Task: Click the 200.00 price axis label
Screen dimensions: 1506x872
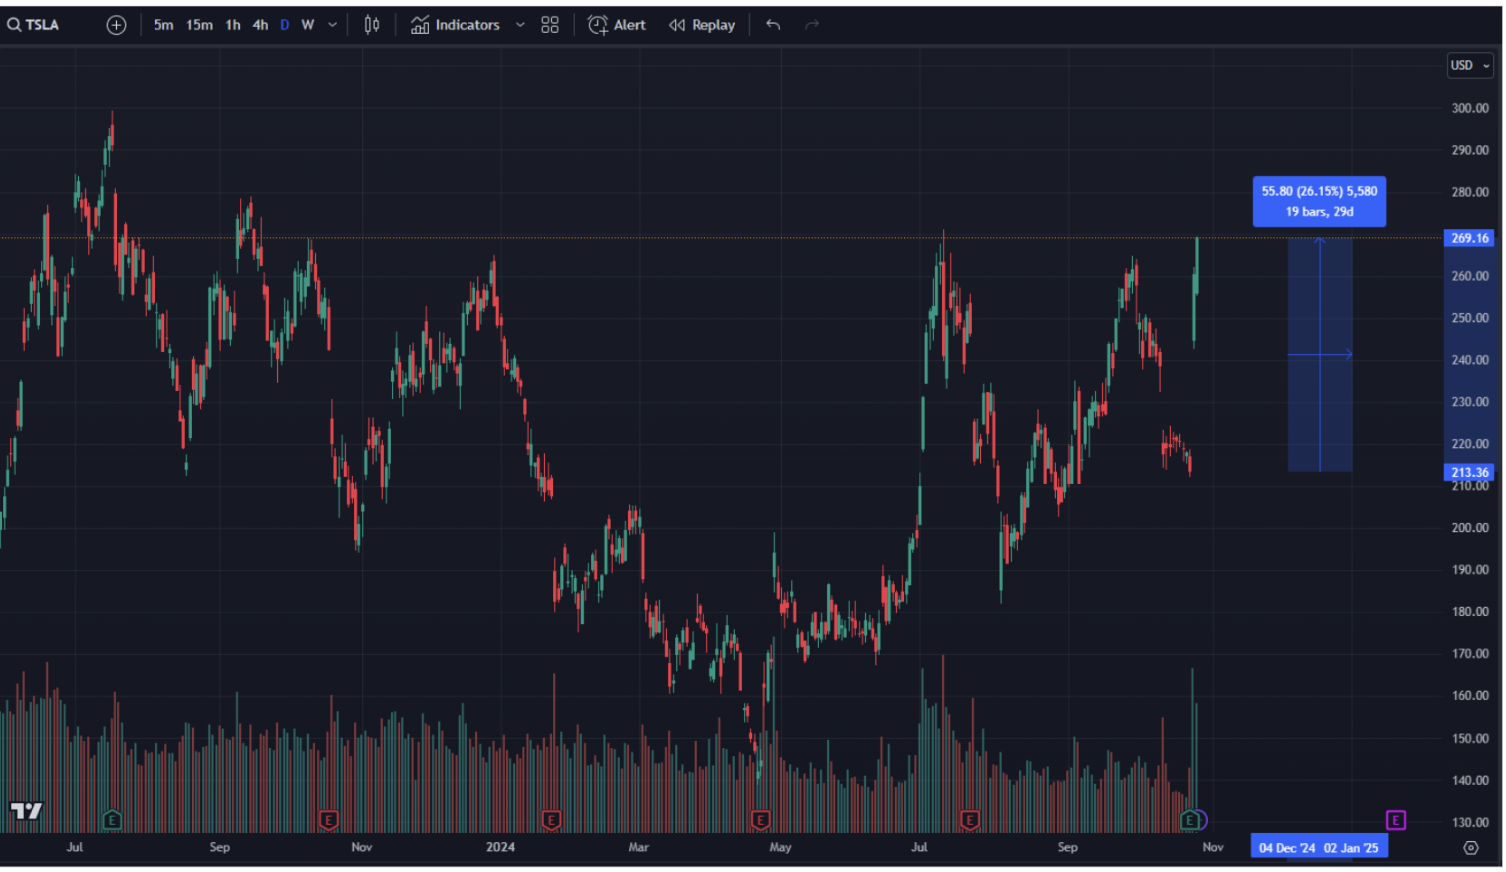Action: coord(1470,528)
